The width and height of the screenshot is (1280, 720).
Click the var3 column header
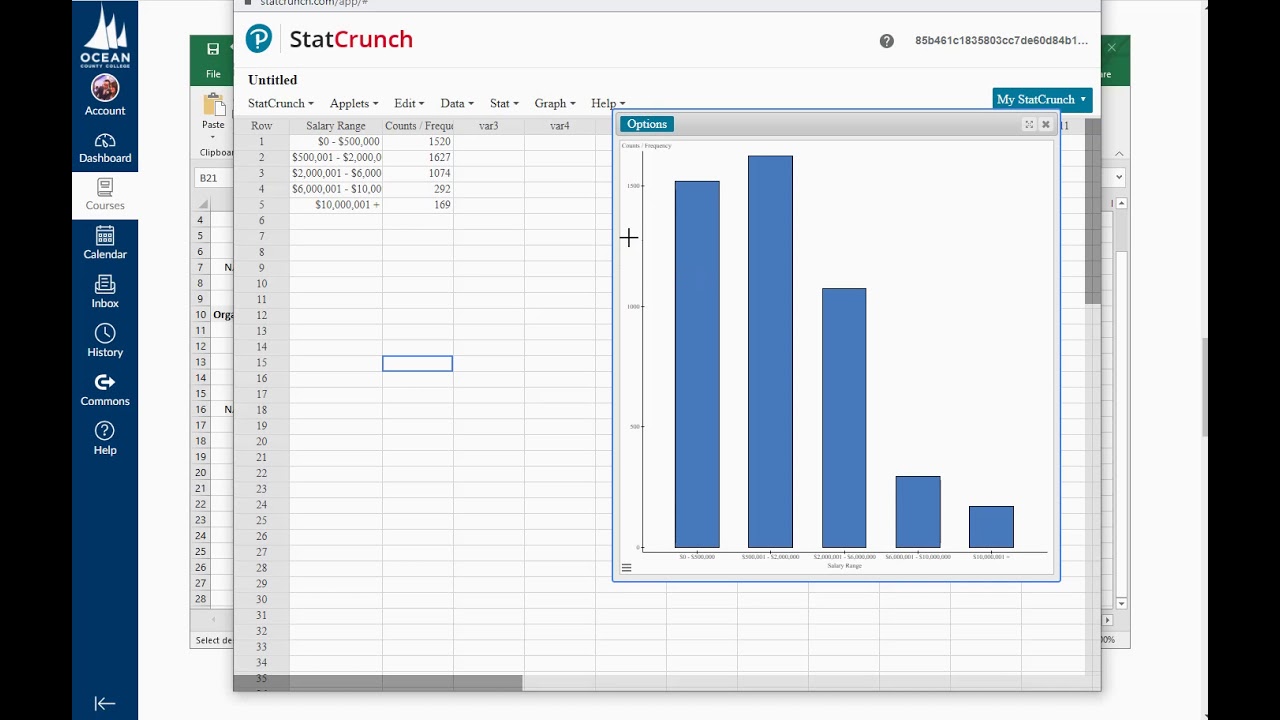point(489,126)
